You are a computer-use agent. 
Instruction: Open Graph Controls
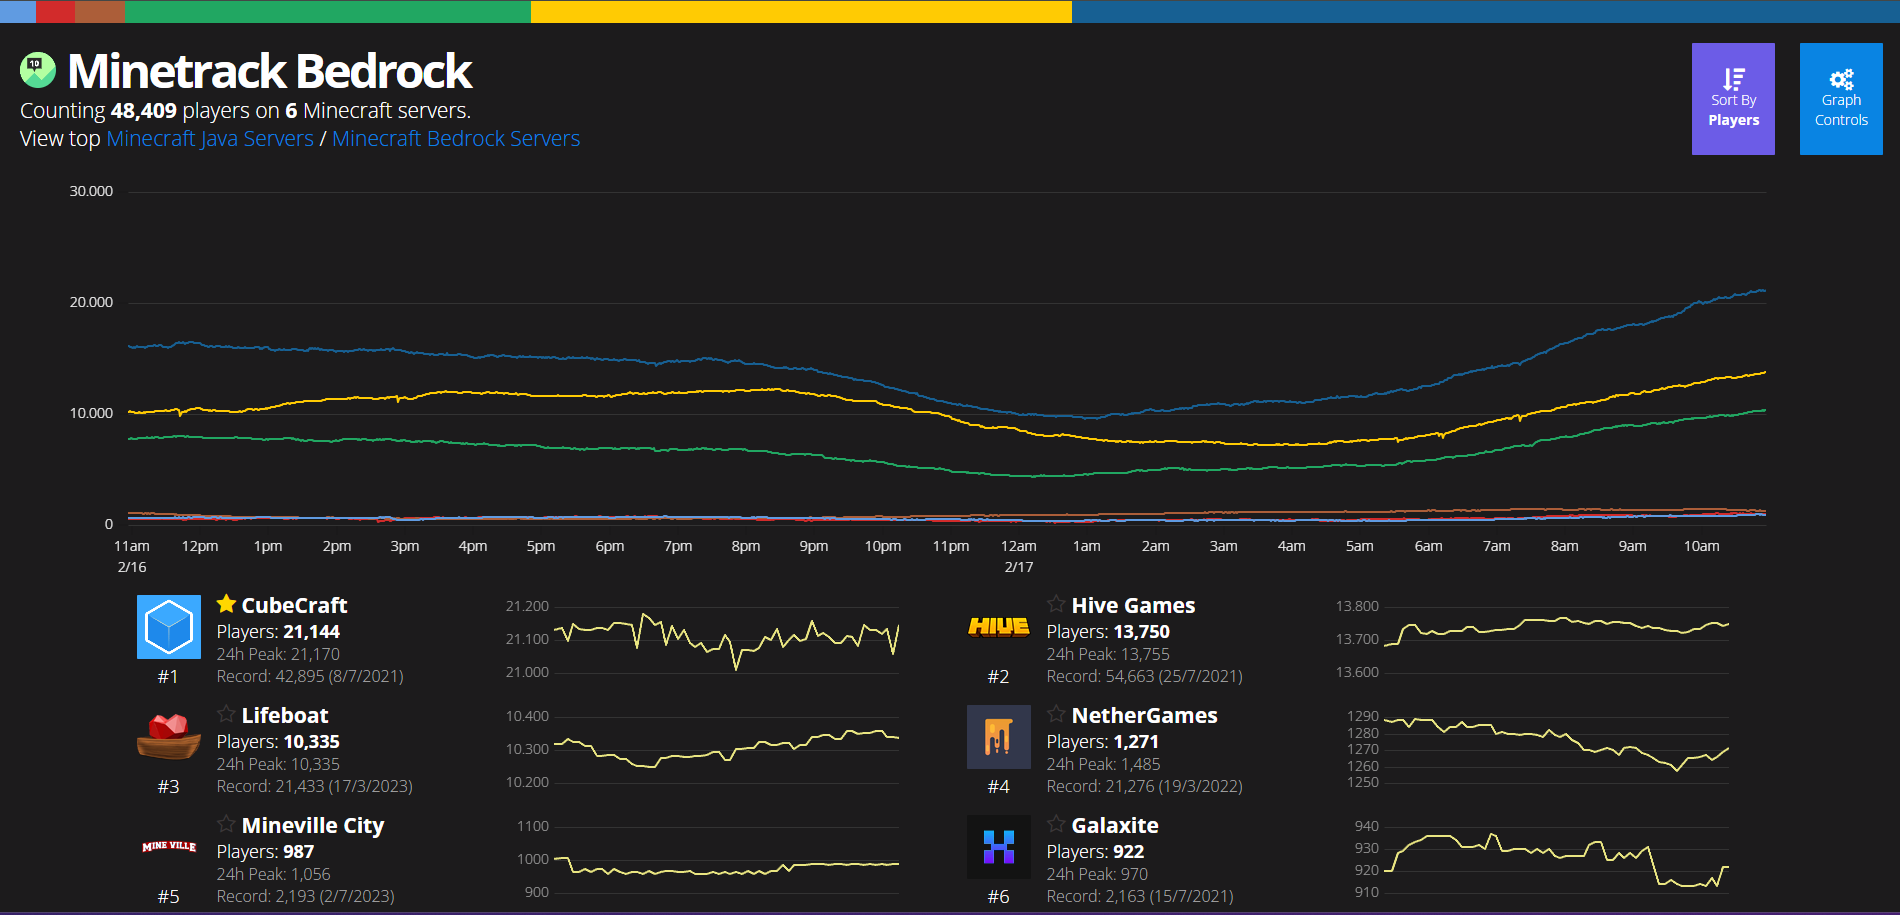(x=1841, y=99)
